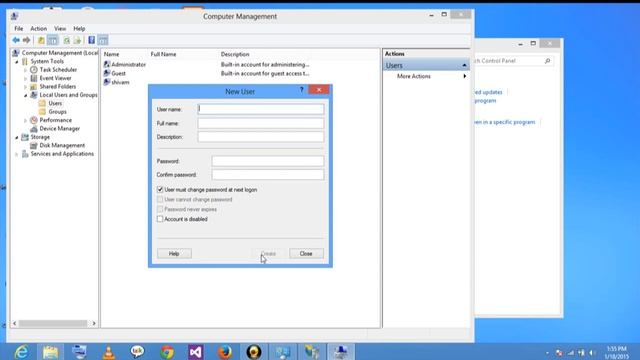Open Internet Explorer from the taskbar
Viewport: 640px width, 360px height.
click(x=21, y=351)
